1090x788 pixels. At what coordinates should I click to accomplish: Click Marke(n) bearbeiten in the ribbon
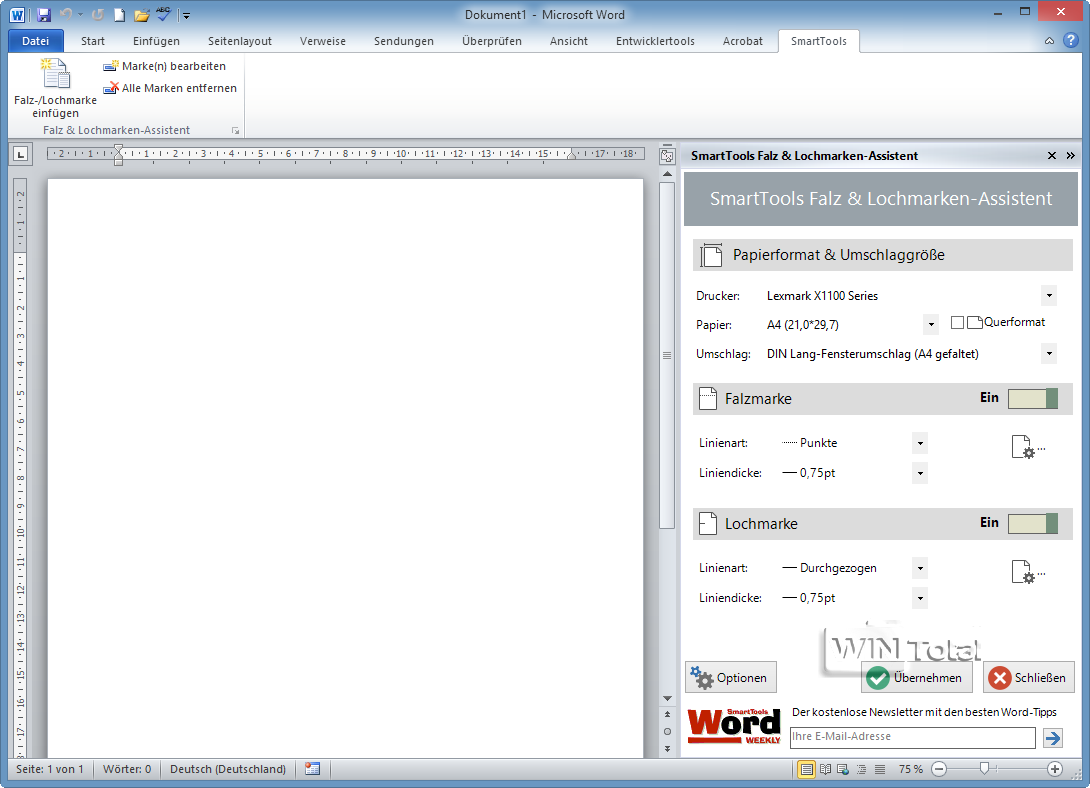point(165,66)
